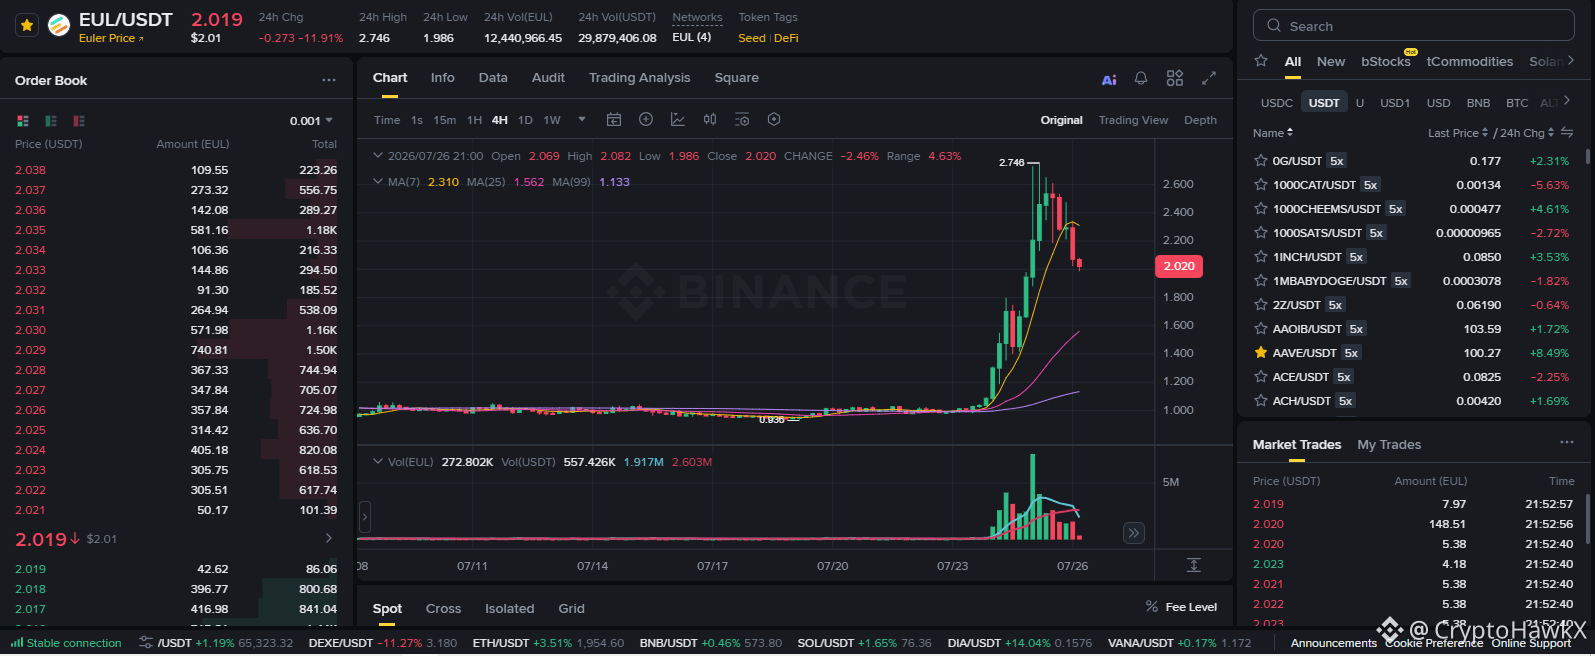Open Market Trades options menu (three dots)
Screen dimensions: 1595x656
tap(1567, 443)
